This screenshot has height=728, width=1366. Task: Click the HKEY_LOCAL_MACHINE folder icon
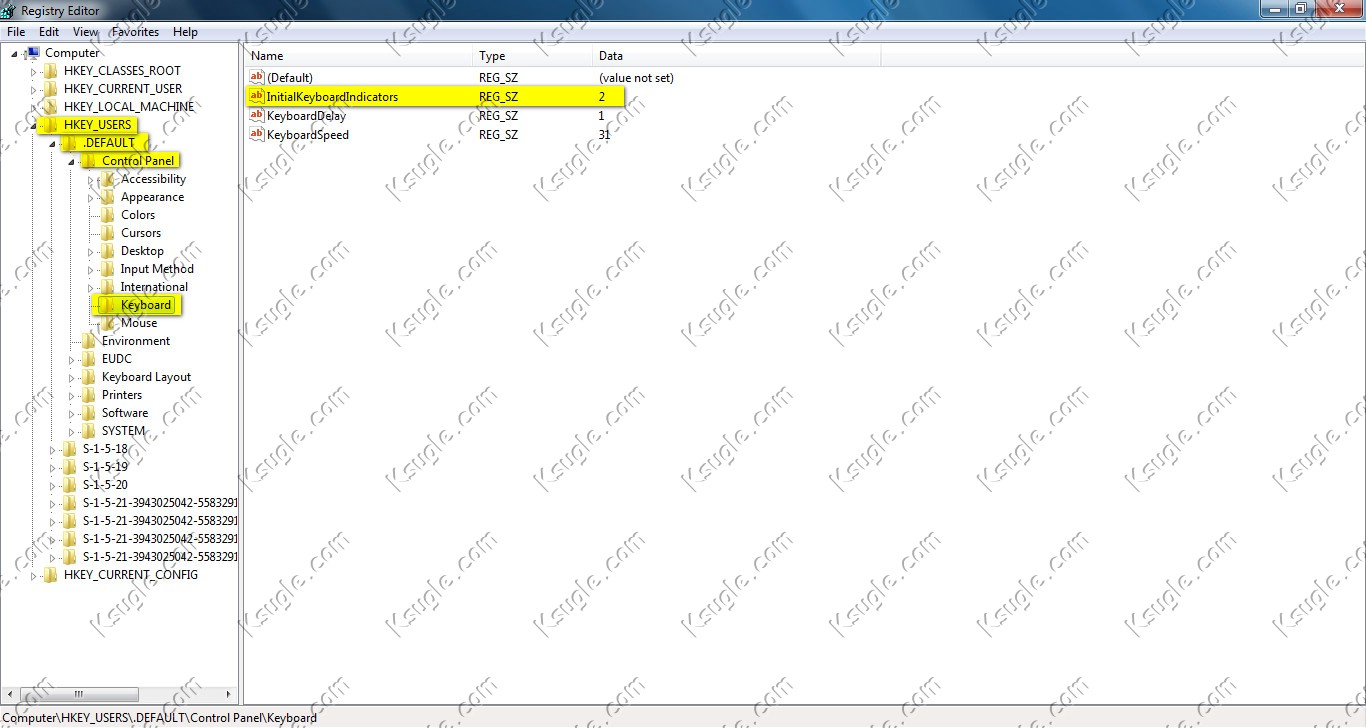[x=51, y=107]
